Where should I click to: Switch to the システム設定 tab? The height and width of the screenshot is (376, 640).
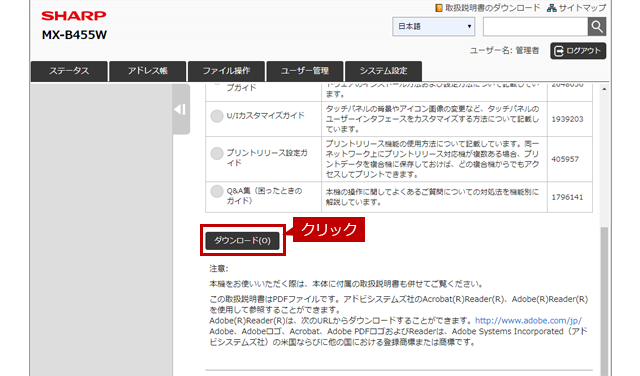pos(383,71)
